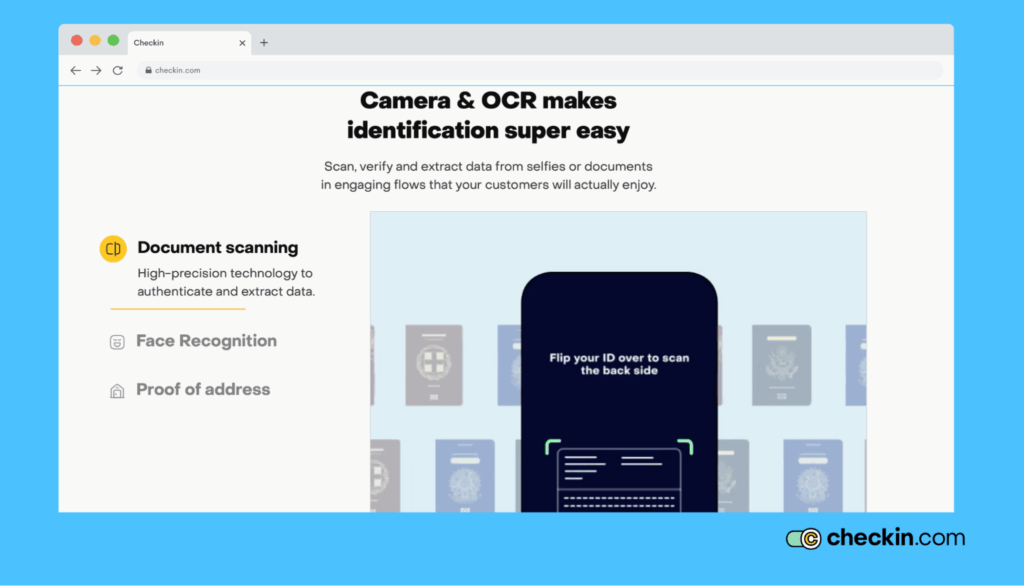Click the Face Recognition smiley icon
Image resolution: width=1024 pixels, height=586 pixels.
(x=117, y=342)
